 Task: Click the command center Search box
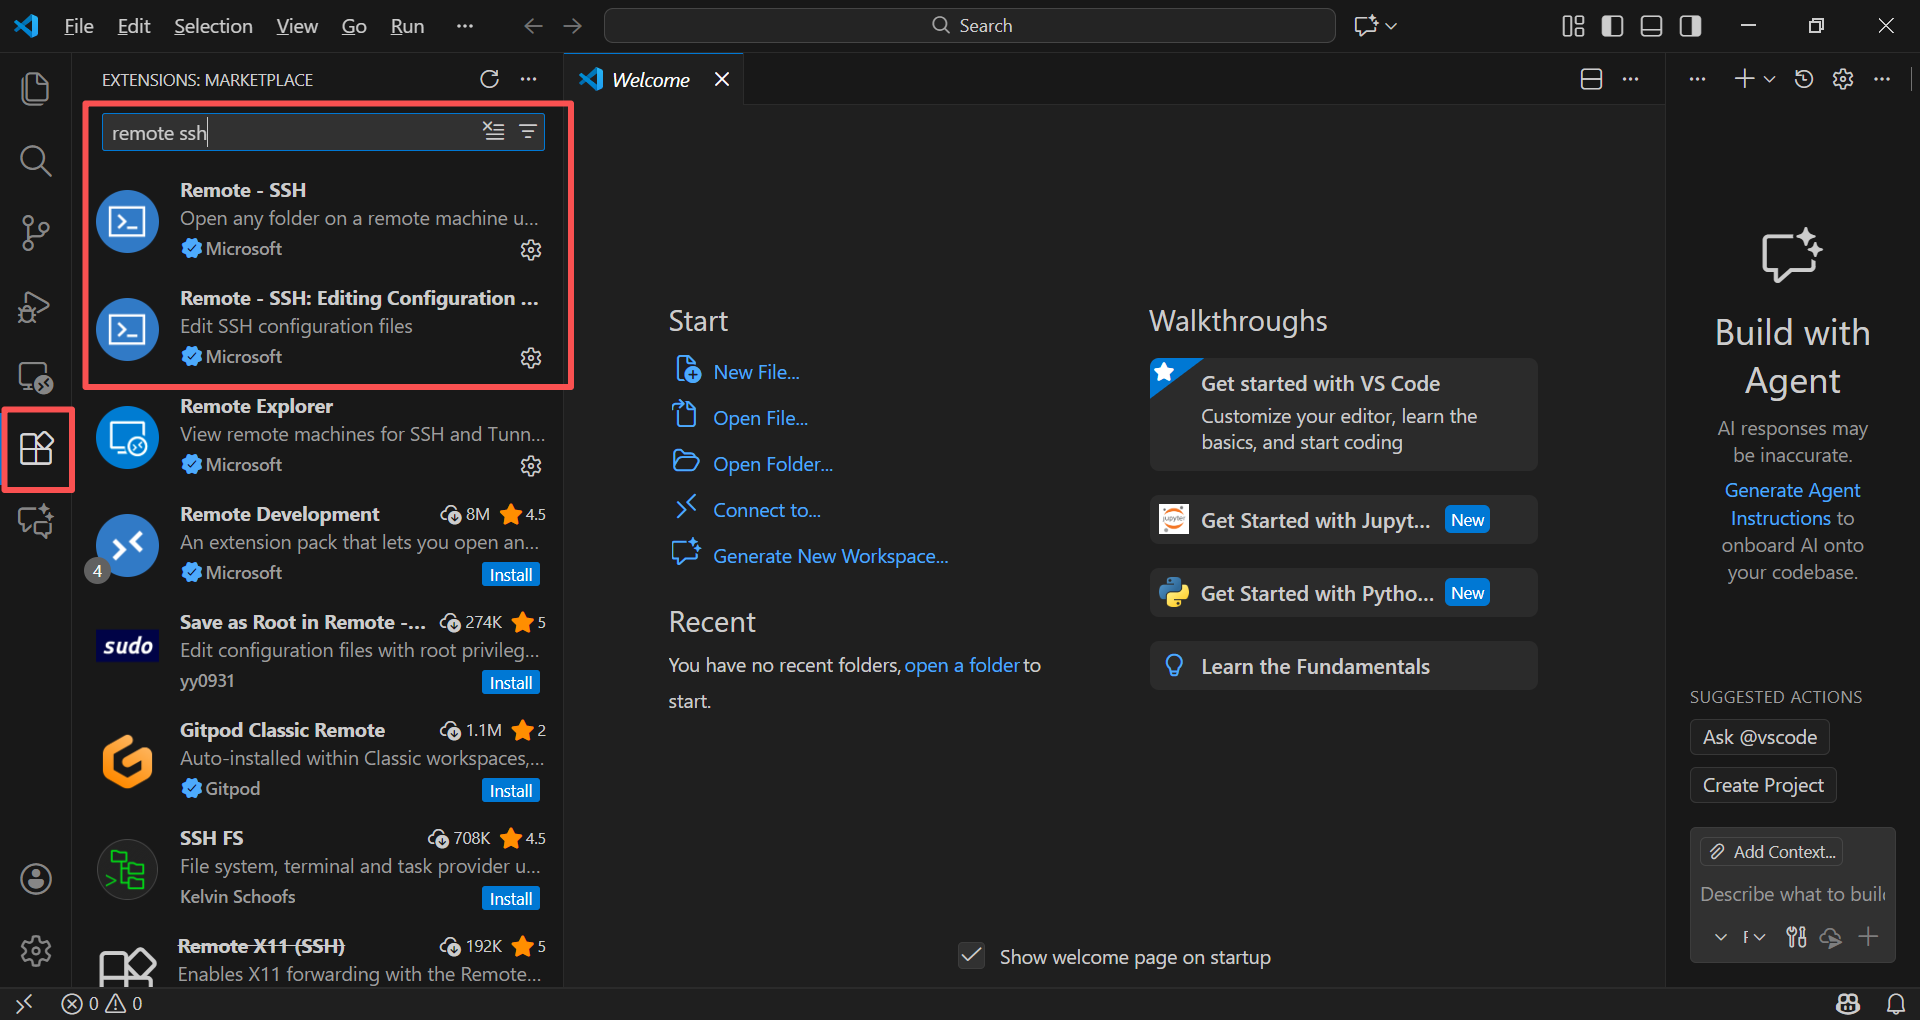tap(970, 26)
